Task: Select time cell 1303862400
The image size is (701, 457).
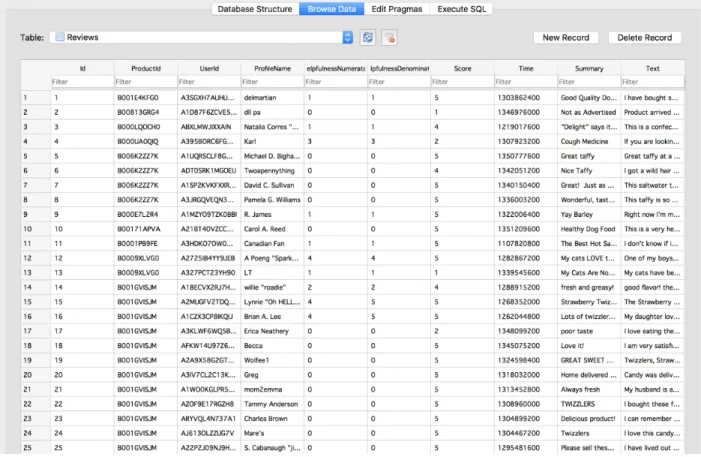Action: point(526,97)
